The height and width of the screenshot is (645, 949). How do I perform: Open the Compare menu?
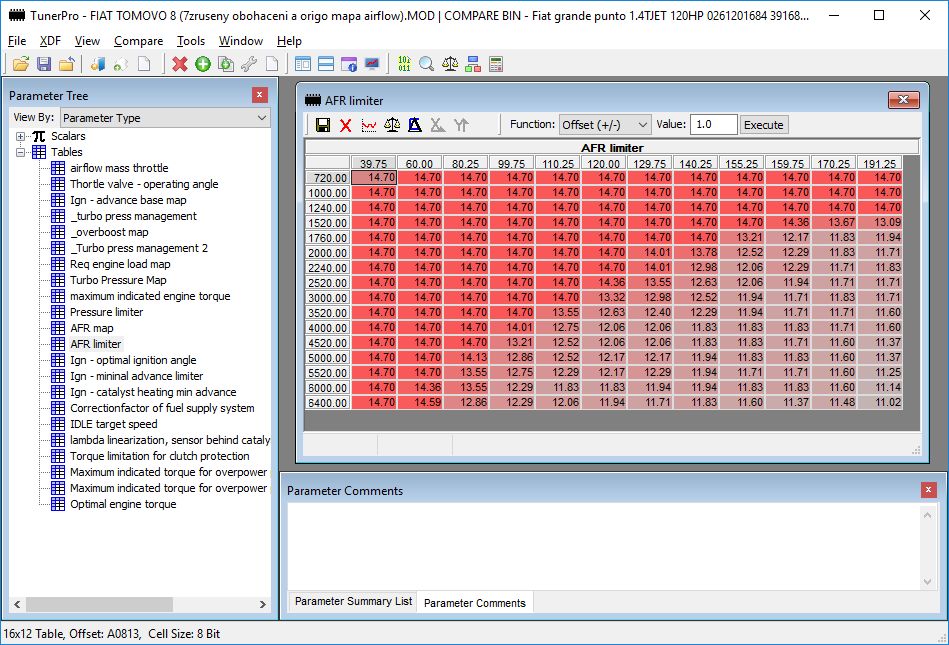138,41
